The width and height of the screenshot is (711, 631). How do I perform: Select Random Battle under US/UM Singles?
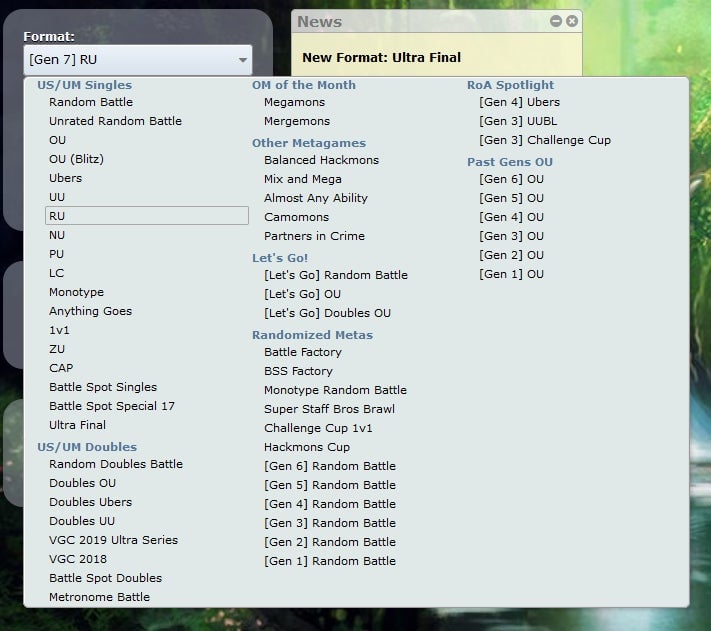click(x=91, y=102)
